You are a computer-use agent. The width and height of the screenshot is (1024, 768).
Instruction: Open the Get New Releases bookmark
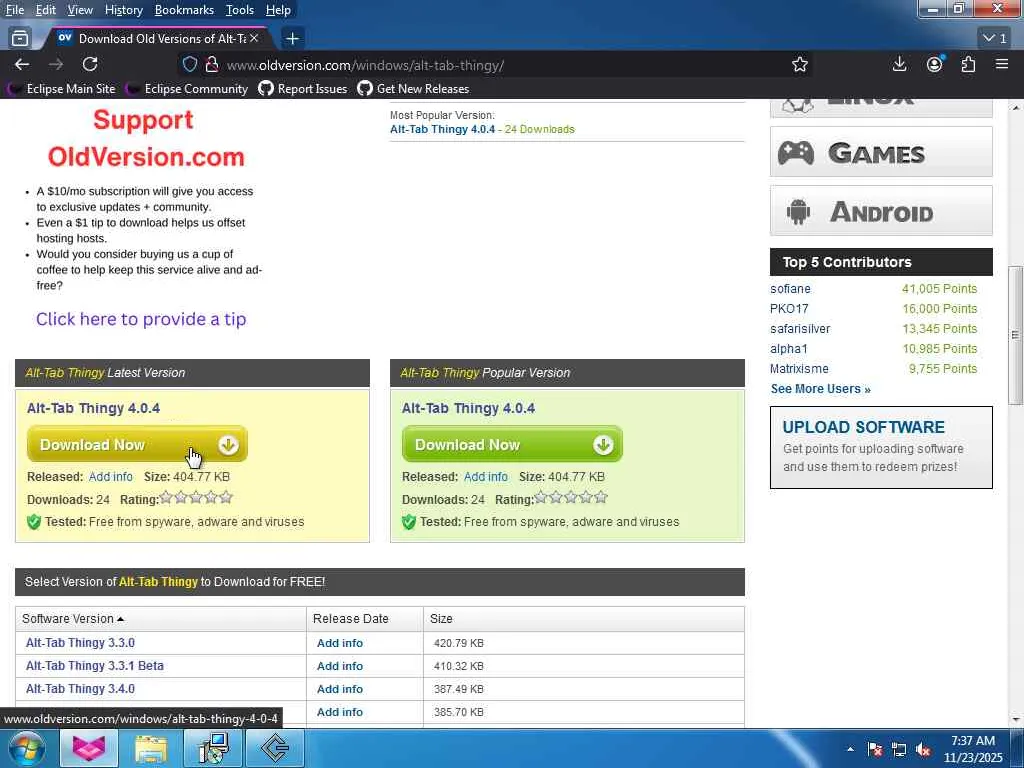pos(413,89)
